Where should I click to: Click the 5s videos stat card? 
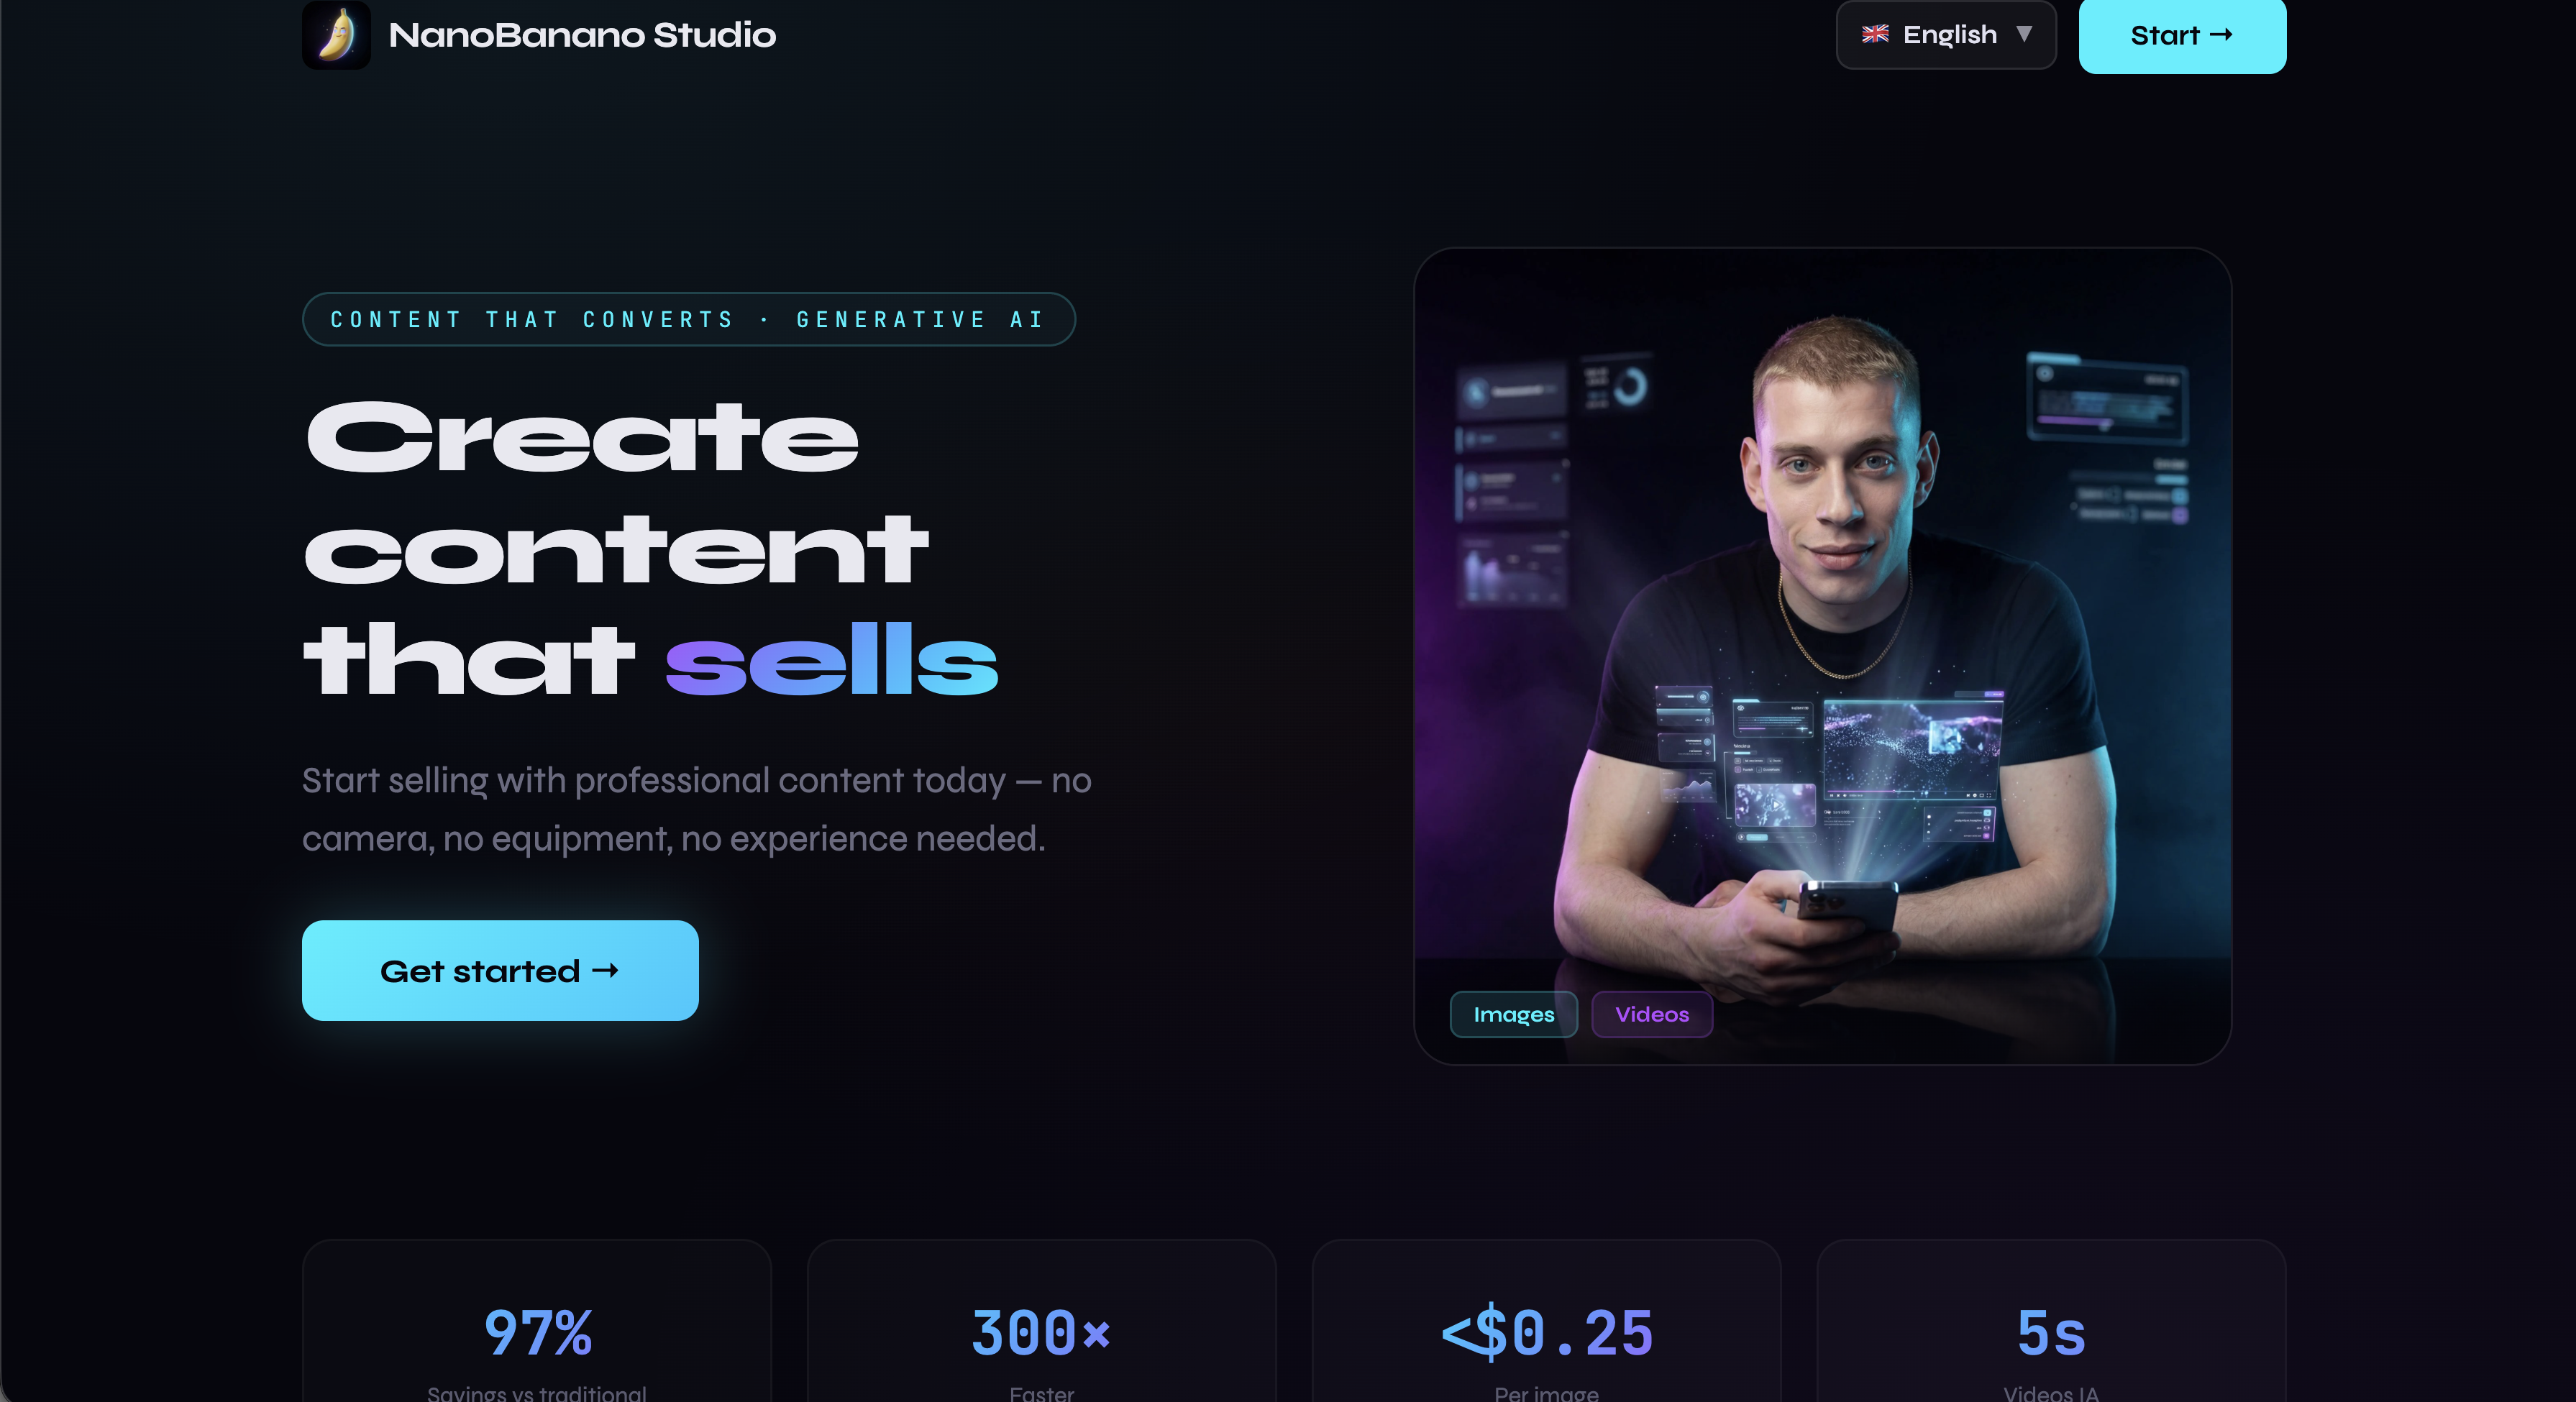point(2051,1321)
